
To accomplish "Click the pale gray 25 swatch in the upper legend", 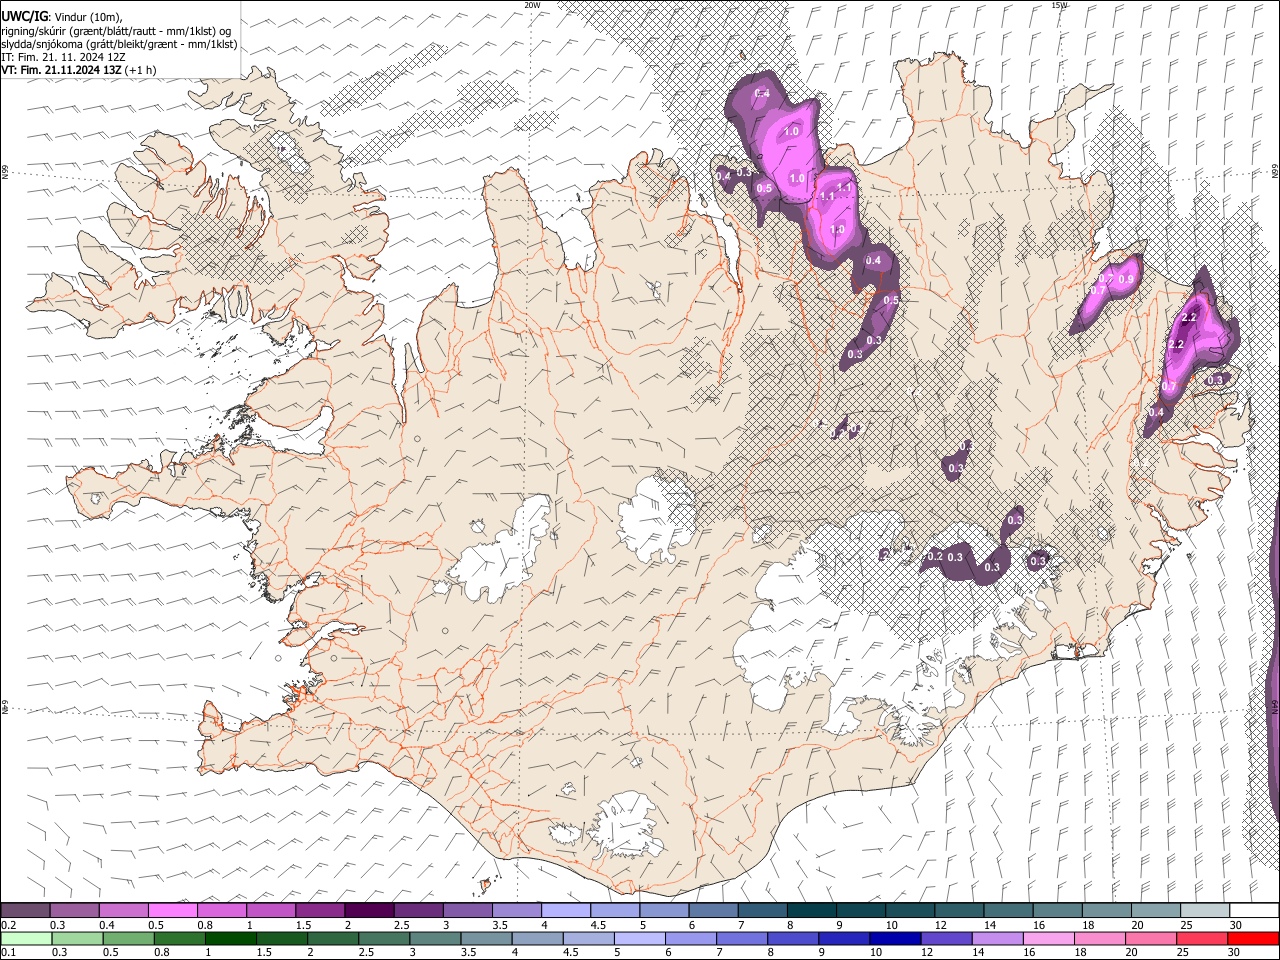I will 1204,911.
